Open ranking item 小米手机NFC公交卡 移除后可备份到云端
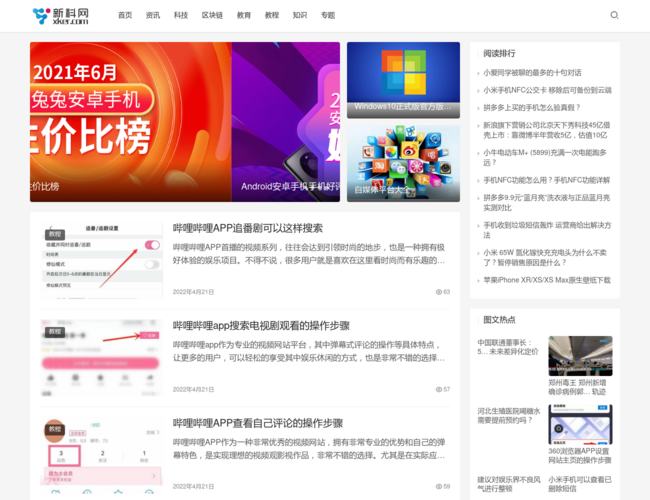This screenshot has height=500, width=650. (x=547, y=90)
